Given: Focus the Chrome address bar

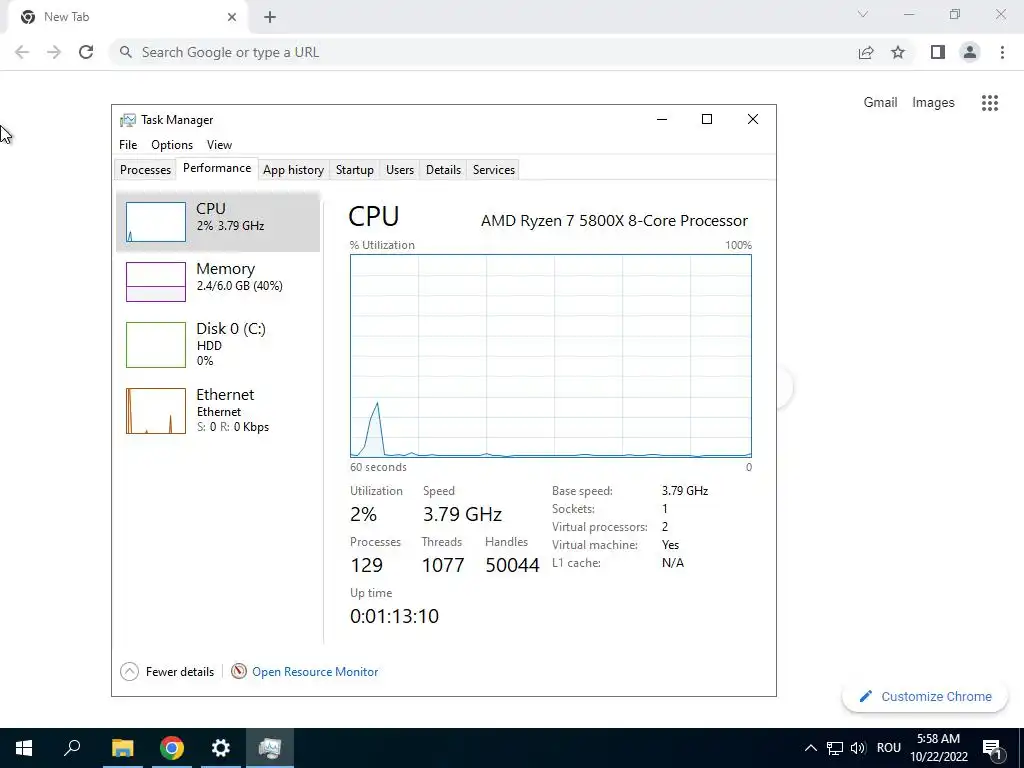Looking at the screenshot, I should (481, 52).
